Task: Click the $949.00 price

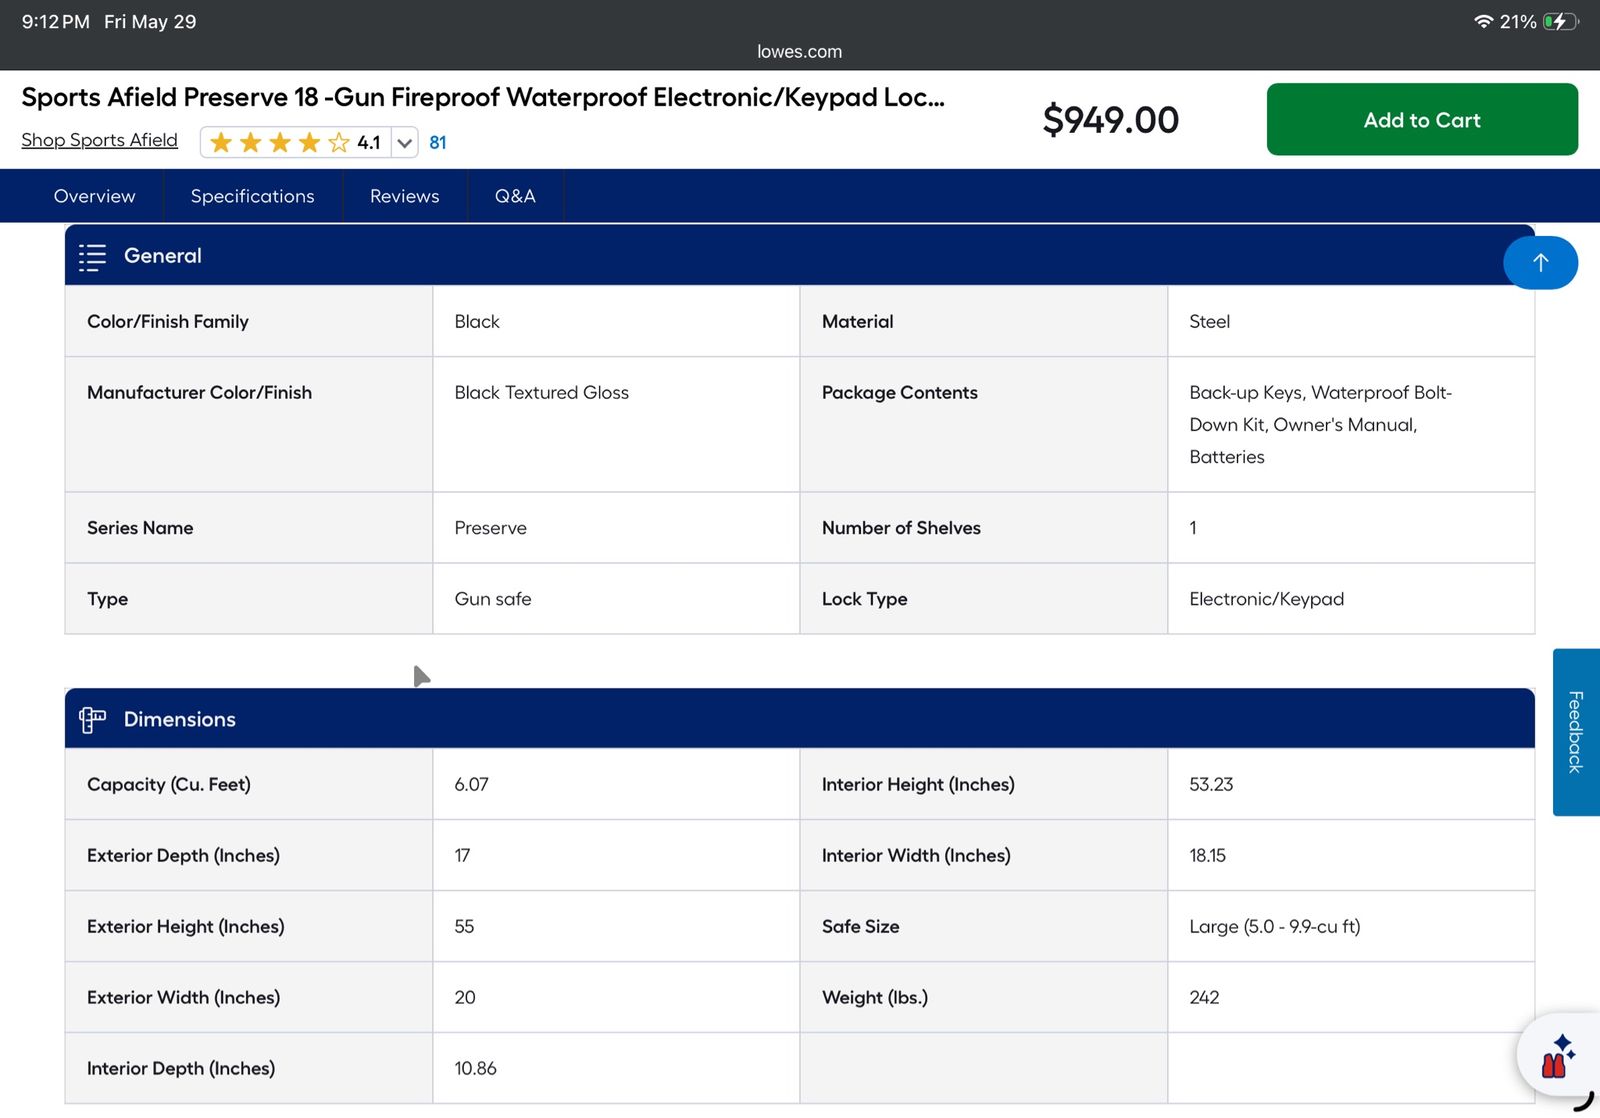Action: (x=1111, y=120)
